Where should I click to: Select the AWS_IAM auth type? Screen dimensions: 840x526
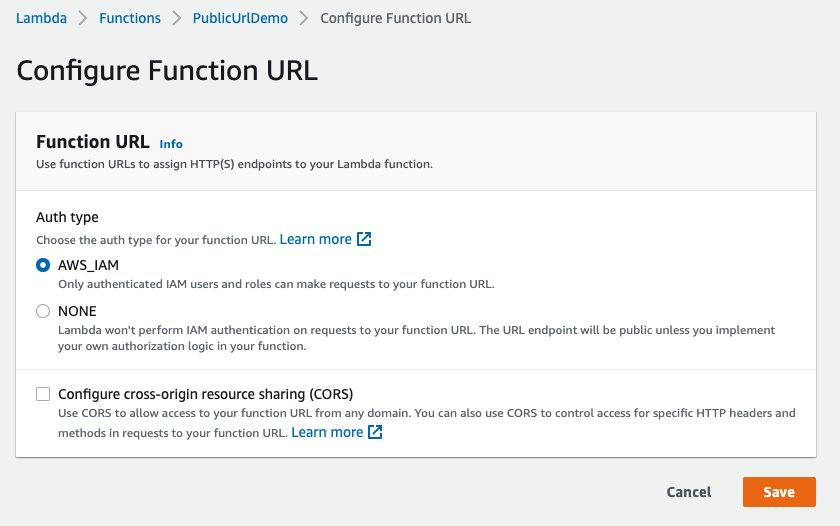coord(43,265)
